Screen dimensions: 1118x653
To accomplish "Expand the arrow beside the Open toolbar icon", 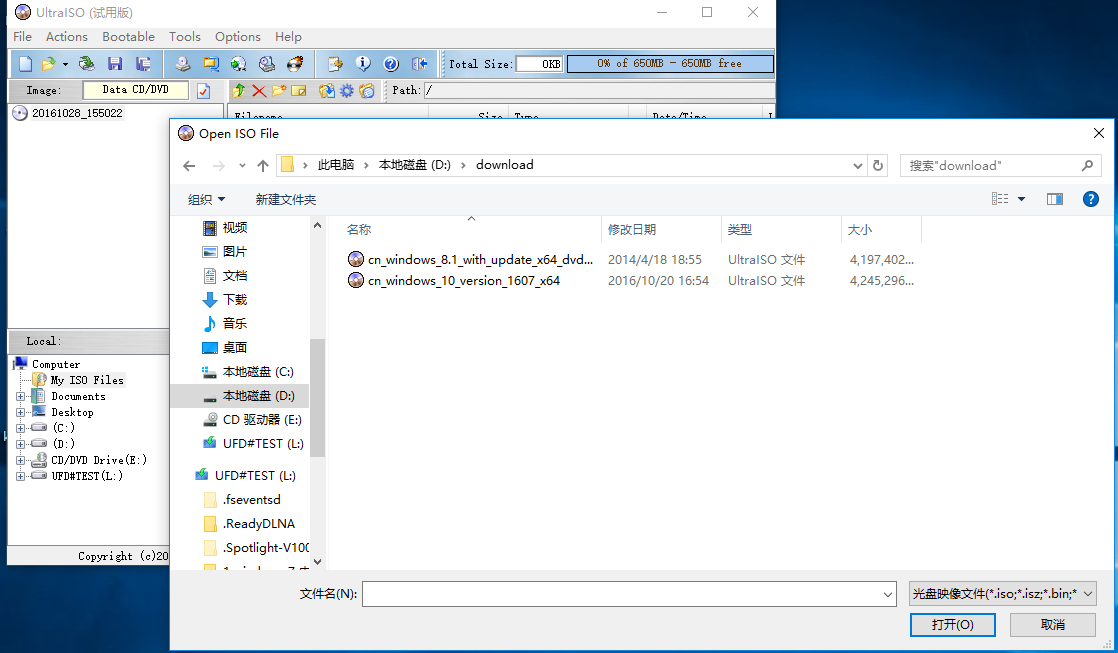I will pos(65,64).
